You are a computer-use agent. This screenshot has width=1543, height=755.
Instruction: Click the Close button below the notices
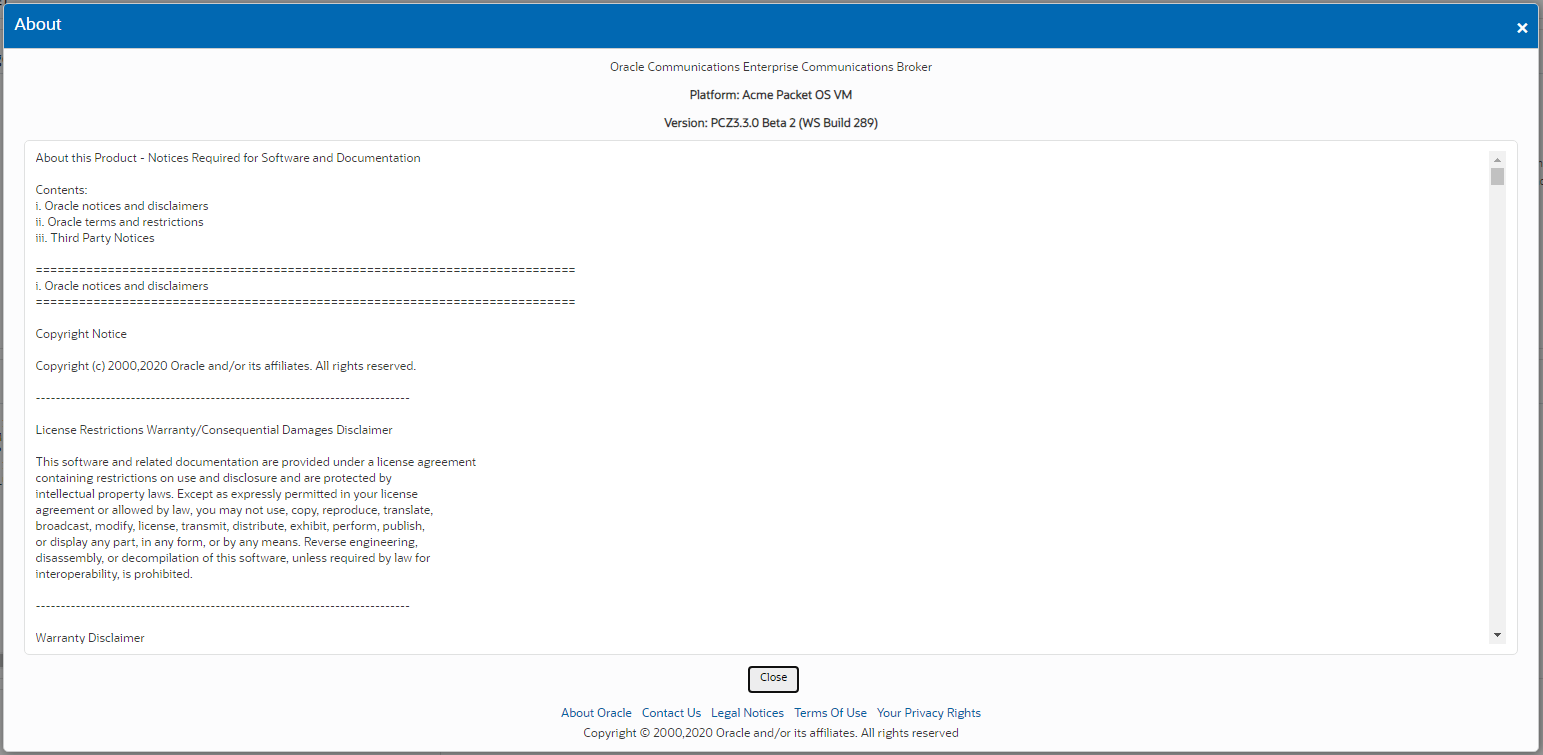click(773, 678)
